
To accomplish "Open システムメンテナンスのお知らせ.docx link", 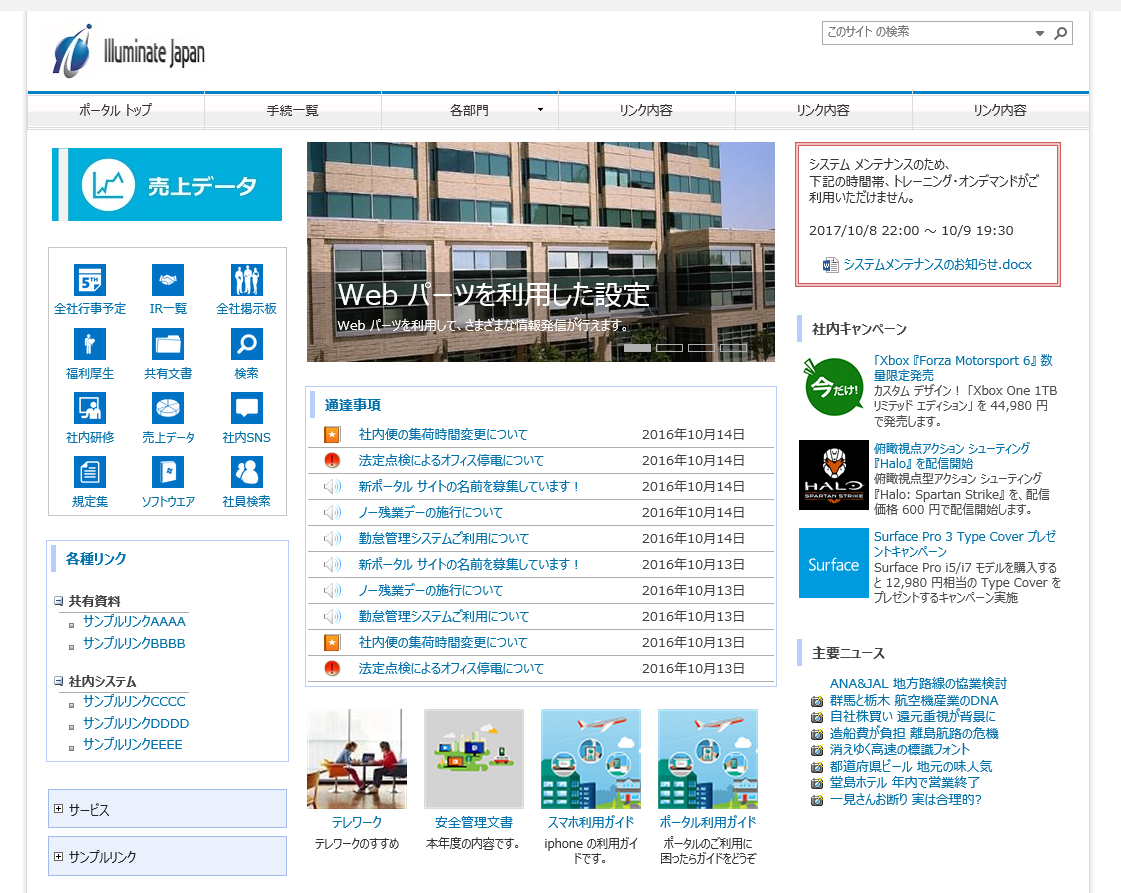I will [937, 265].
